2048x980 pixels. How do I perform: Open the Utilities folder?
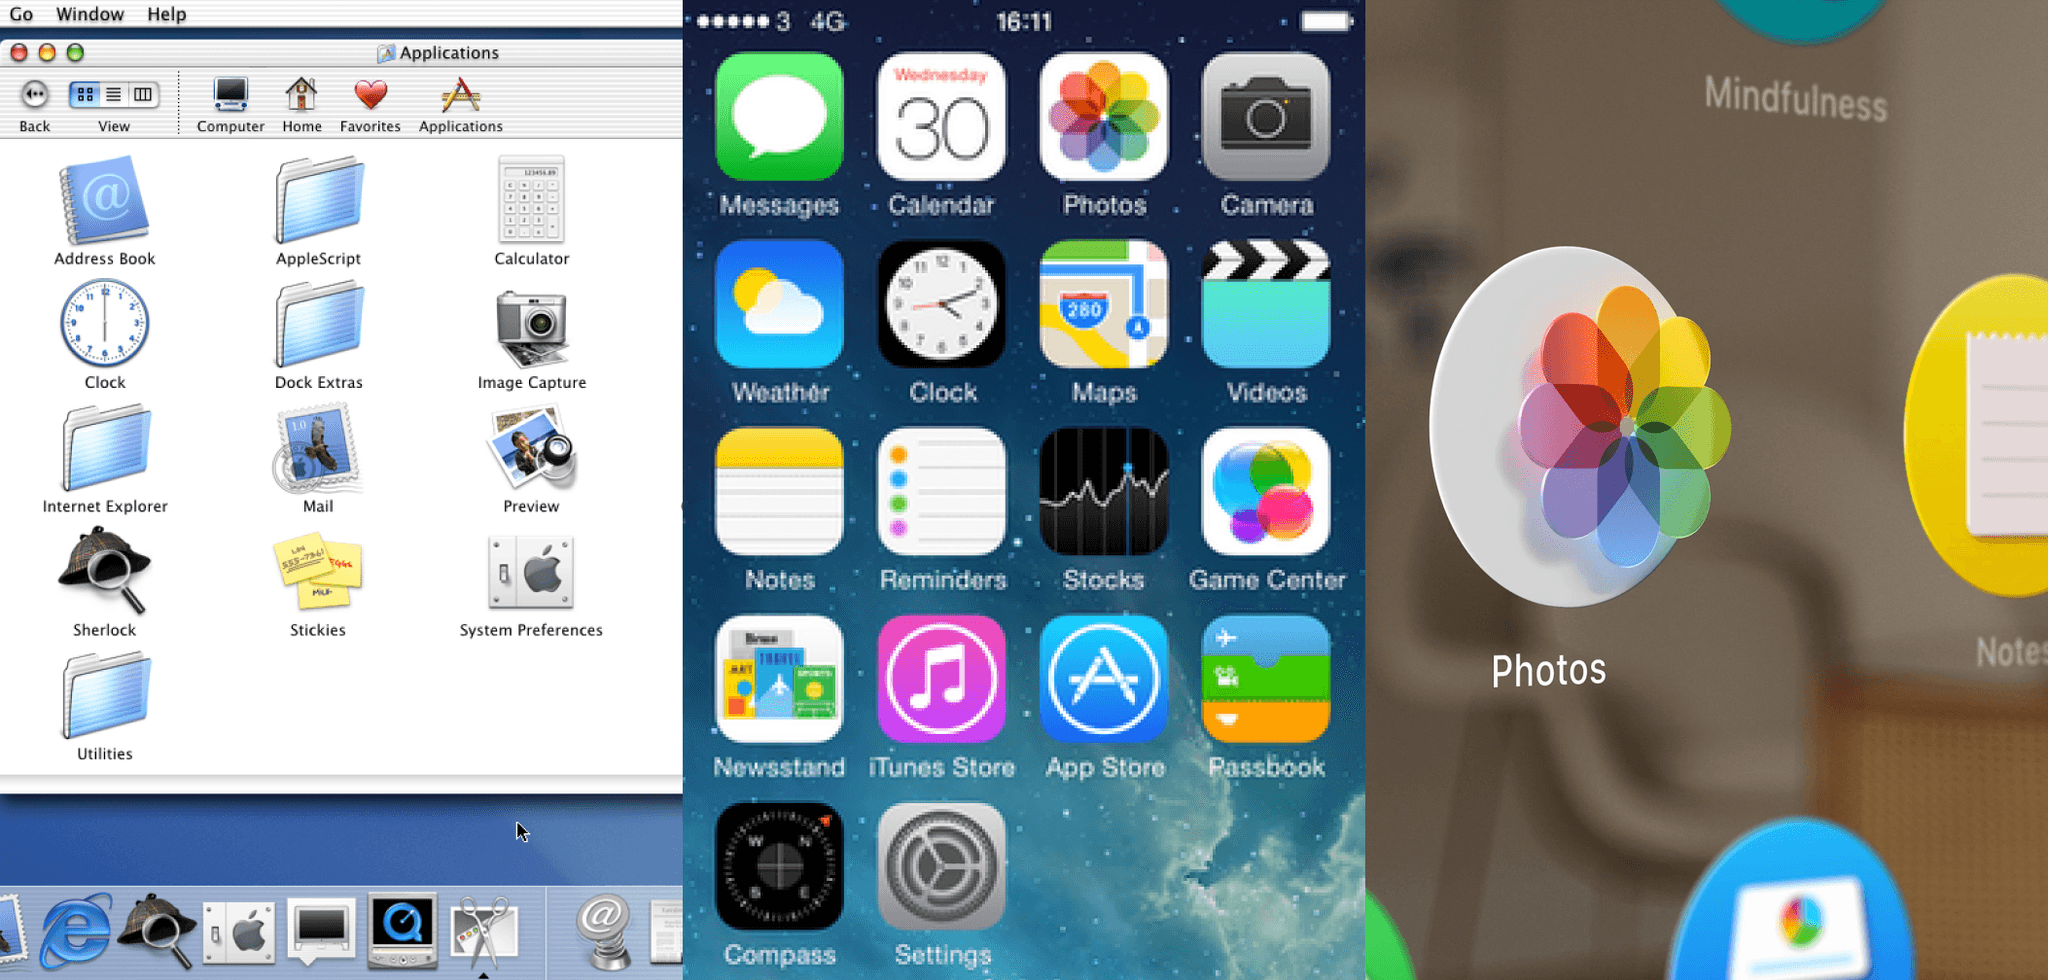[x=105, y=696]
